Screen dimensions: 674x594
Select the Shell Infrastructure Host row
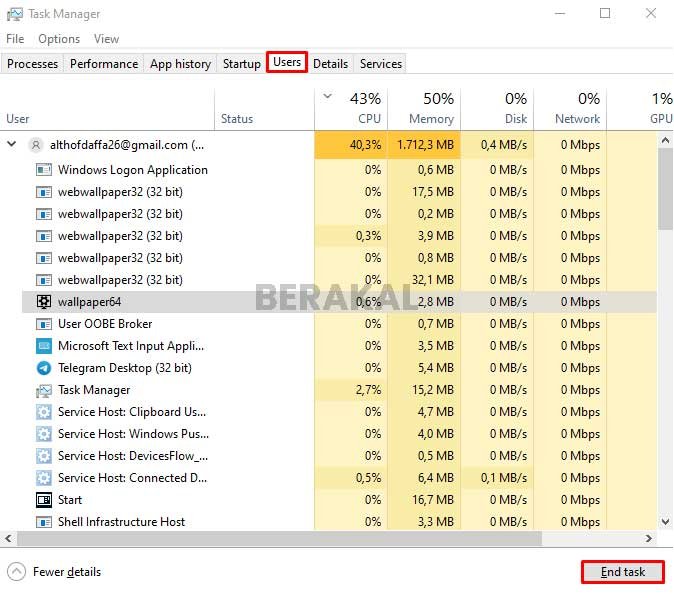tap(339, 522)
